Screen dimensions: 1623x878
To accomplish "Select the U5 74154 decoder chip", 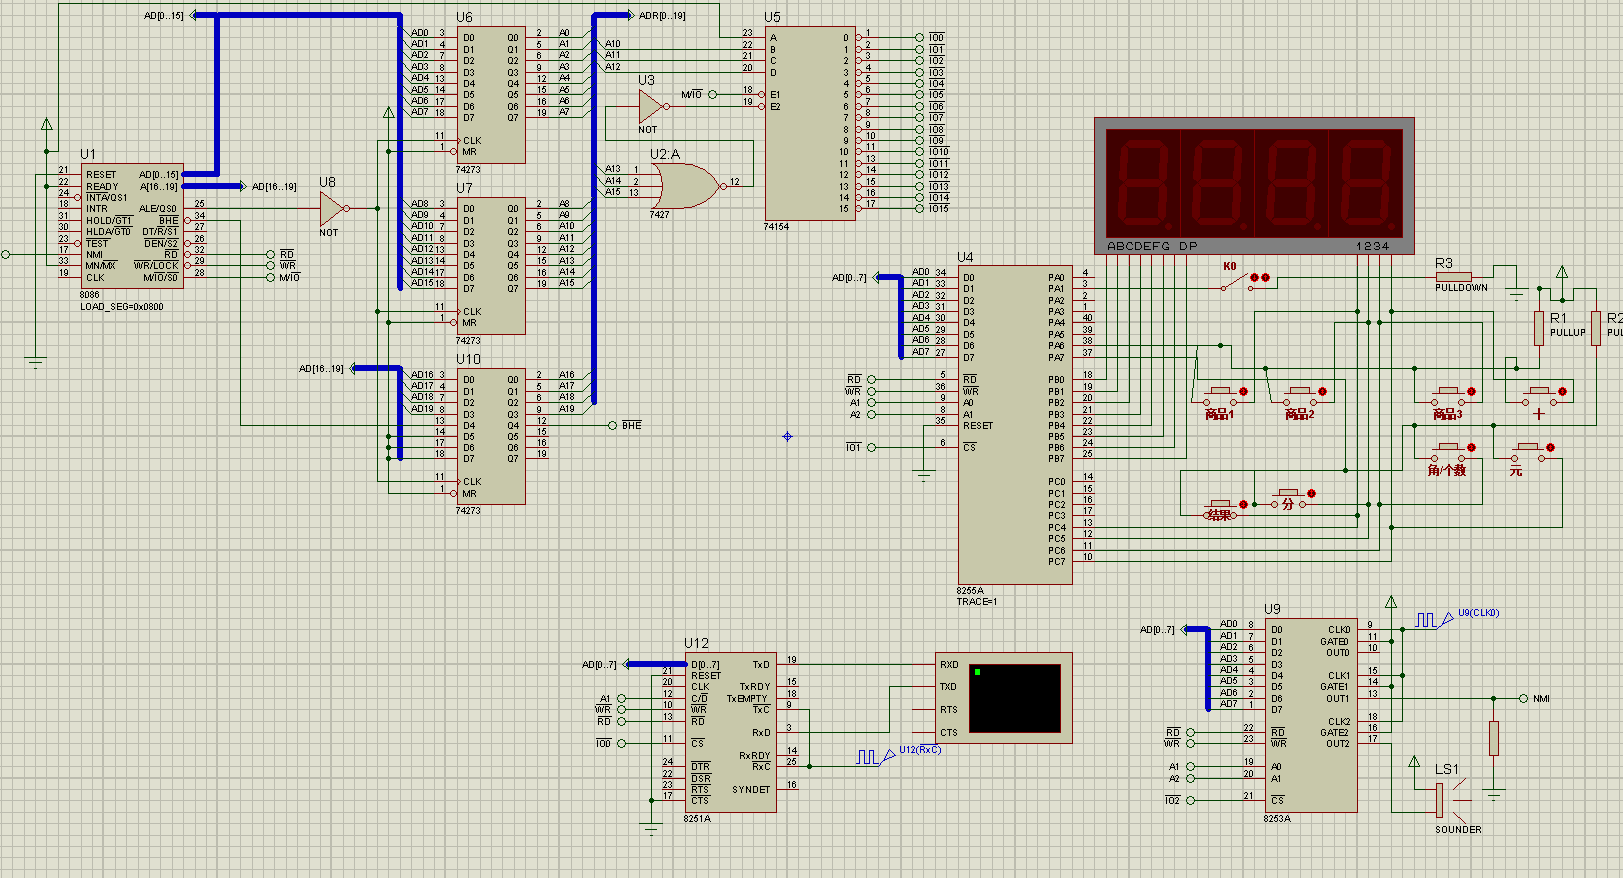I will 810,123.
